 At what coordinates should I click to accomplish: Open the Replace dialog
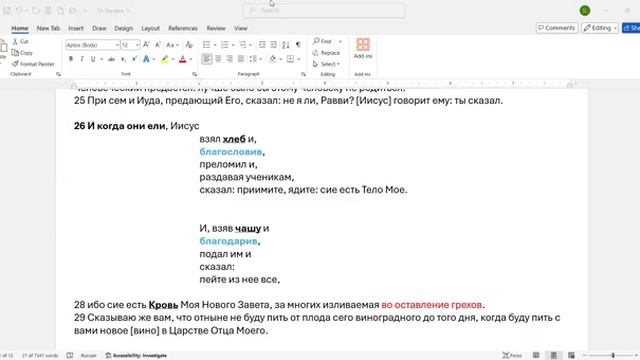(326, 53)
